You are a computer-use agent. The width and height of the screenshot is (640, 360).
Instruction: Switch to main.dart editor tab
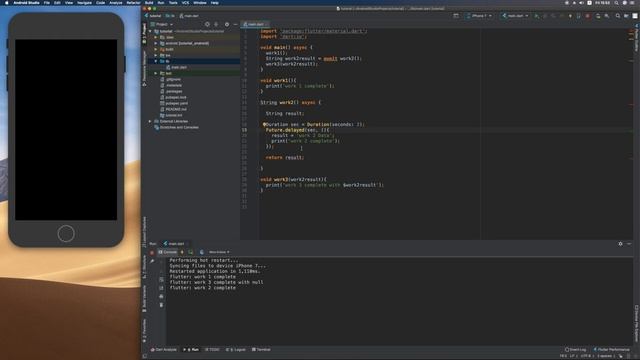[256, 24]
